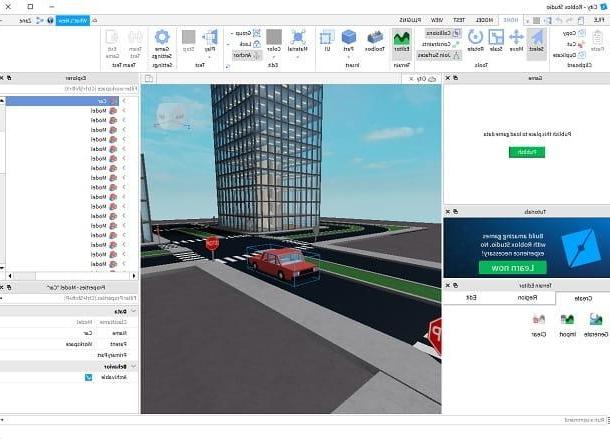The height and width of the screenshot is (439, 610).
Task: Open the Group dropdown arrow
Action: pyautogui.click(x=232, y=34)
